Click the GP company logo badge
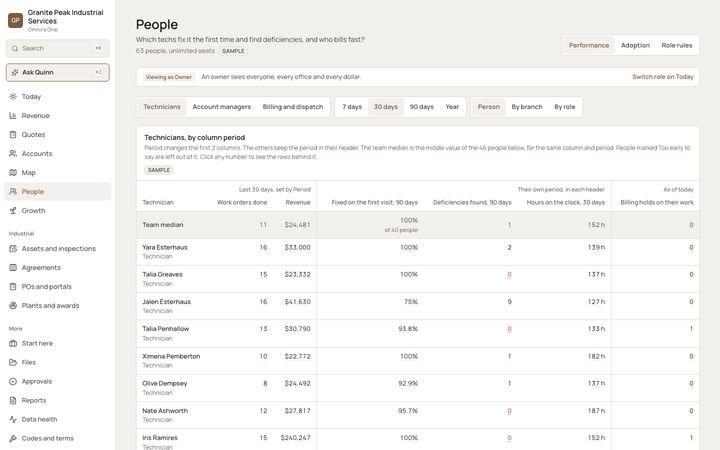This screenshot has width=720, height=450. (15, 20)
